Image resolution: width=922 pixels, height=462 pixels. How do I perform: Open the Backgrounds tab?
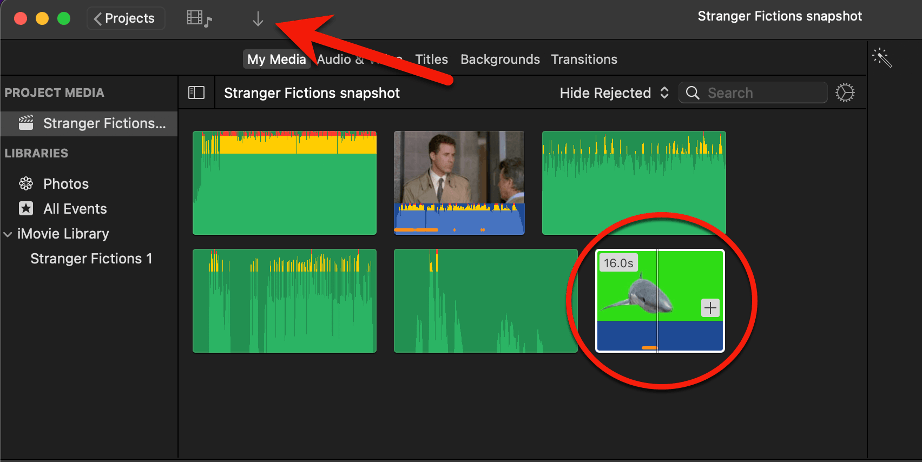(x=500, y=59)
